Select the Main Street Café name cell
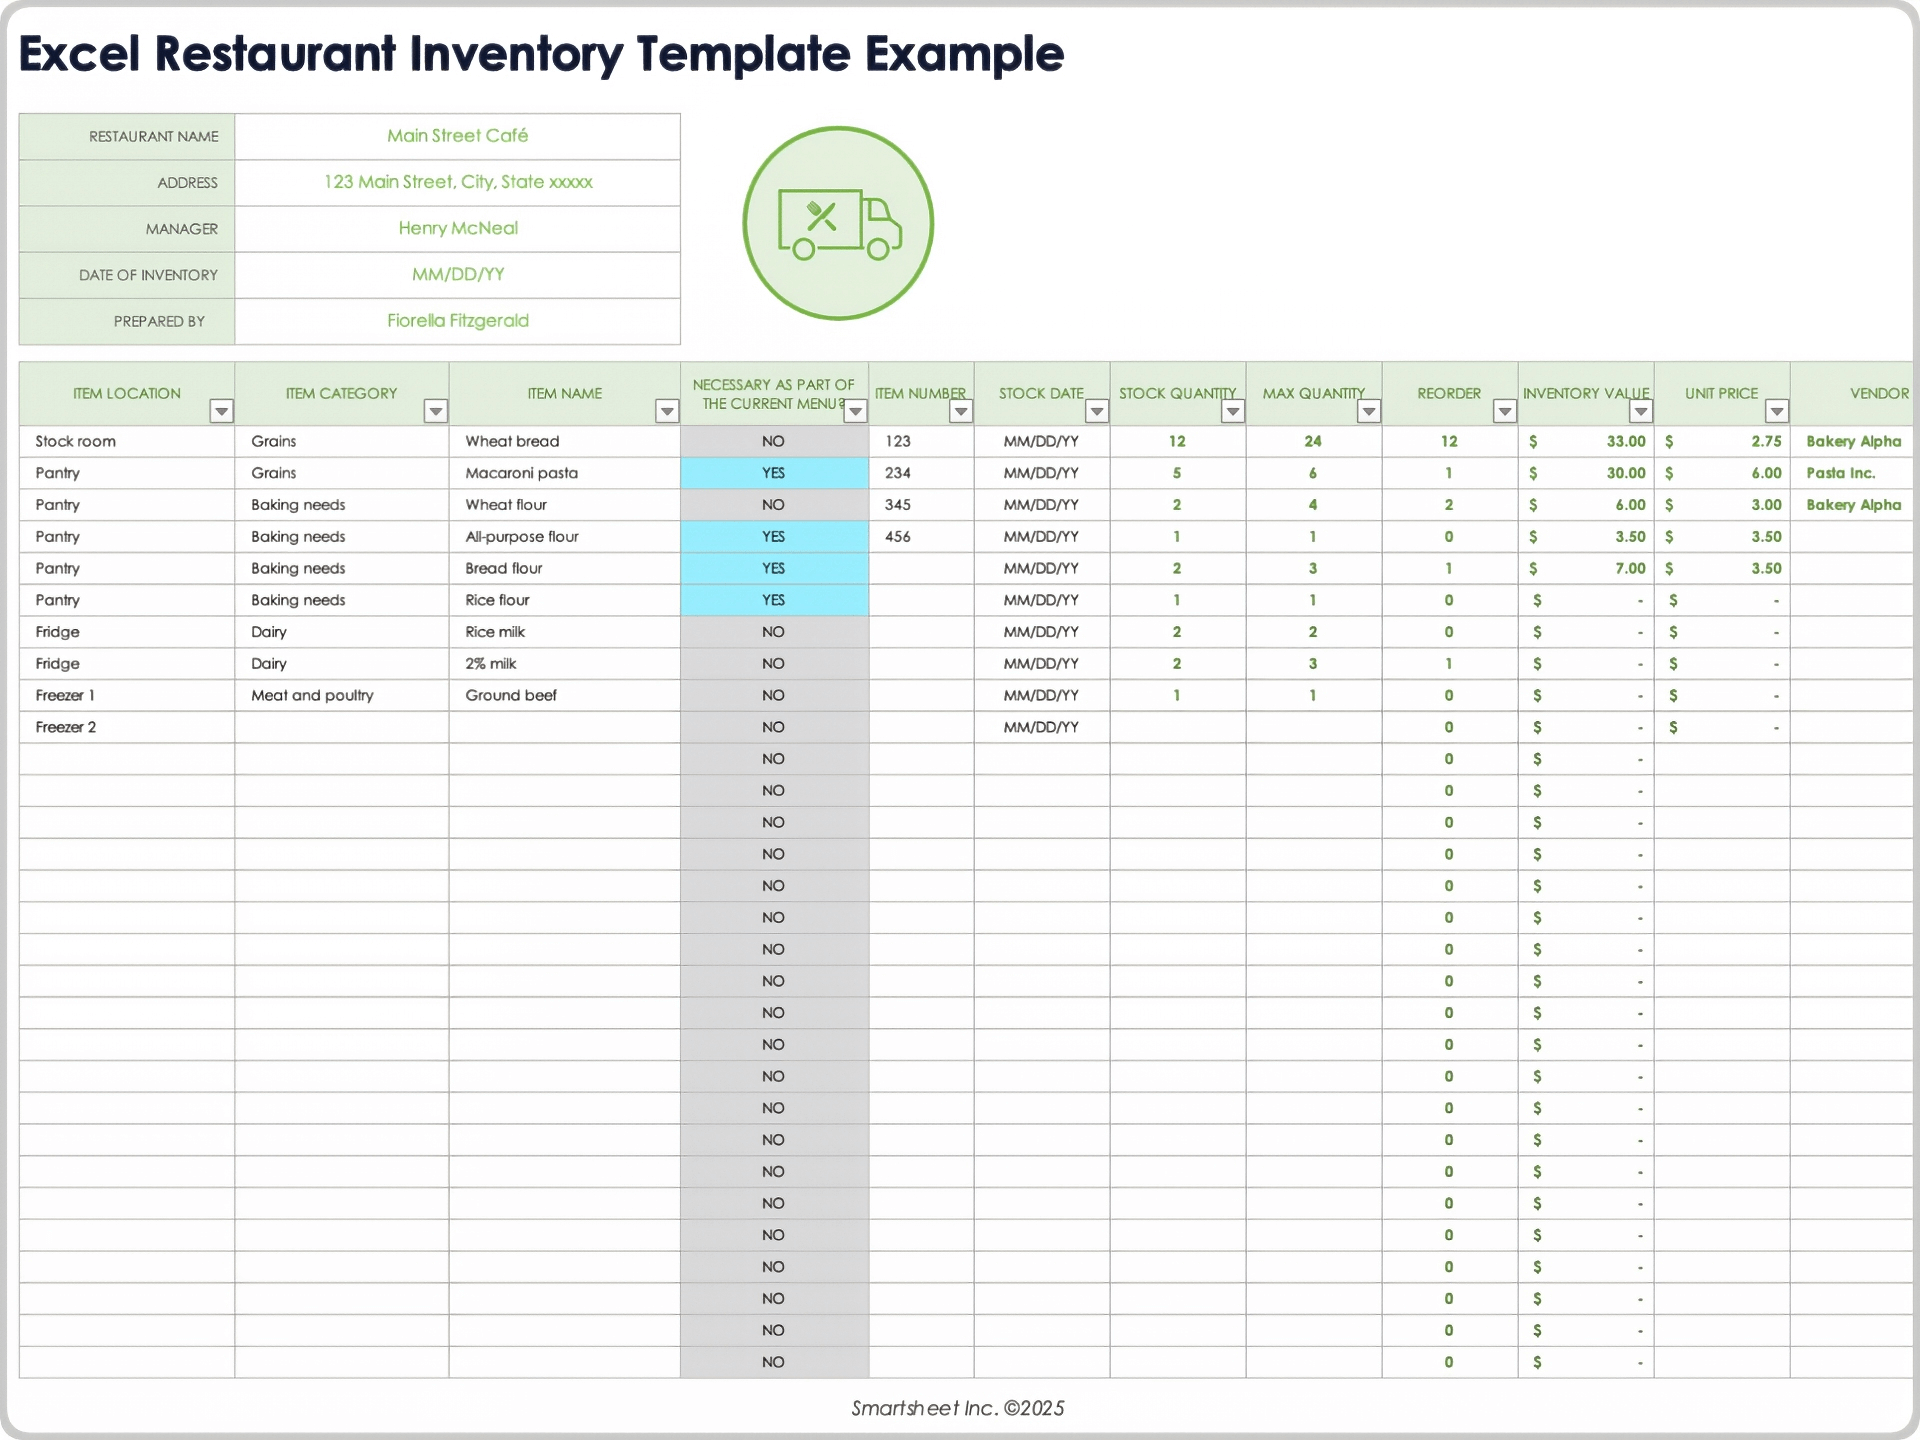The height and width of the screenshot is (1440, 1920). click(457, 136)
